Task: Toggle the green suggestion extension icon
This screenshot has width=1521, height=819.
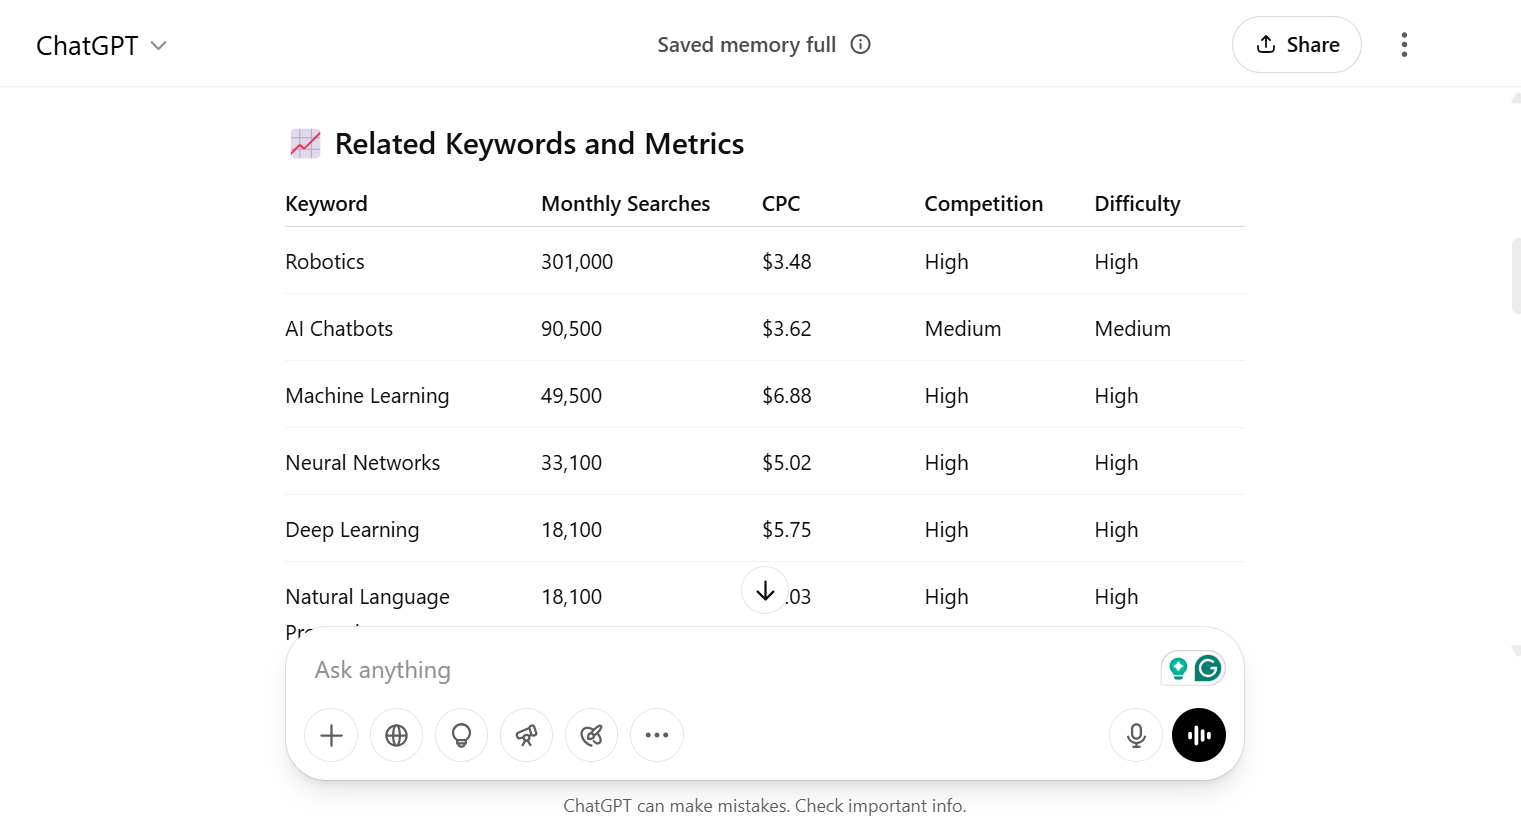Action: (x=1177, y=668)
